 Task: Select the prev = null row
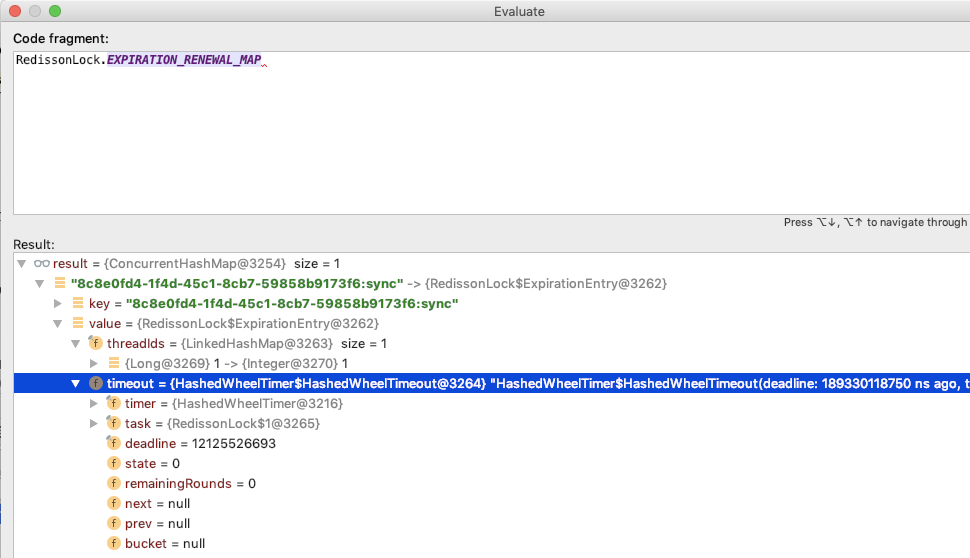click(492, 523)
